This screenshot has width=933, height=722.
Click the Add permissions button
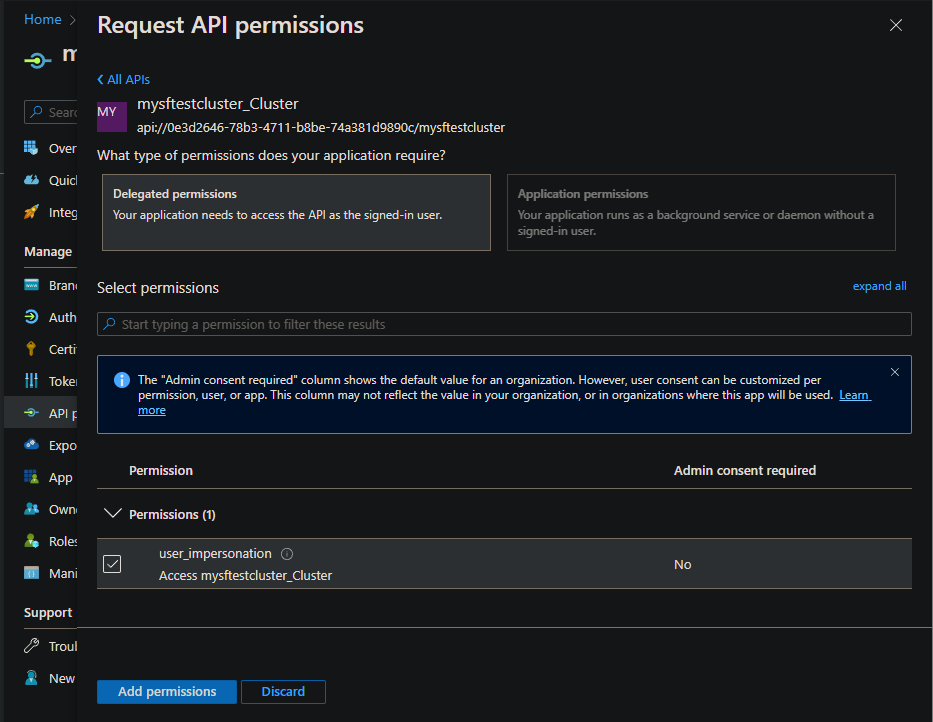pyautogui.click(x=167, y=691)
